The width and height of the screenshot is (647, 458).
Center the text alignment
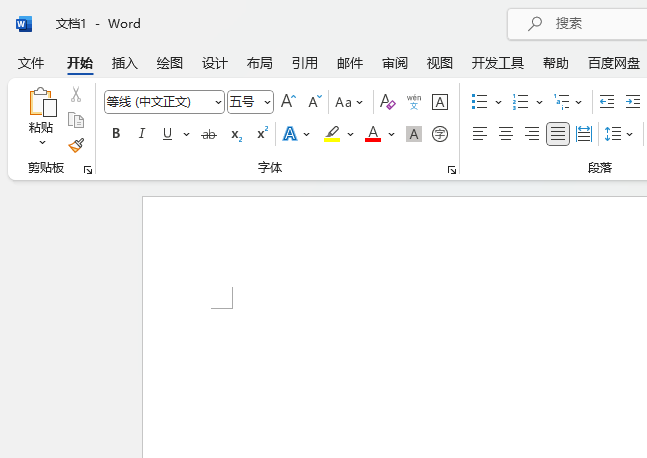pyautogui.click(x=506, y=134)
